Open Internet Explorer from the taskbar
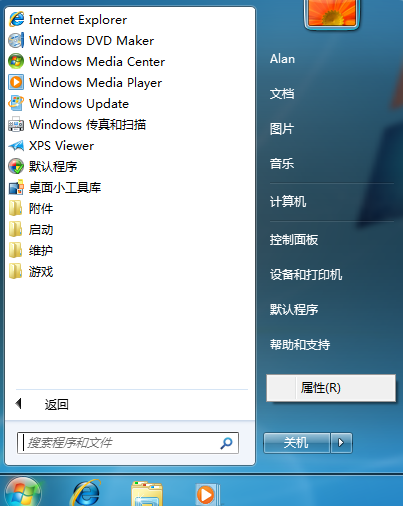This screenshot has height=506, width=403. click(86, 492)
